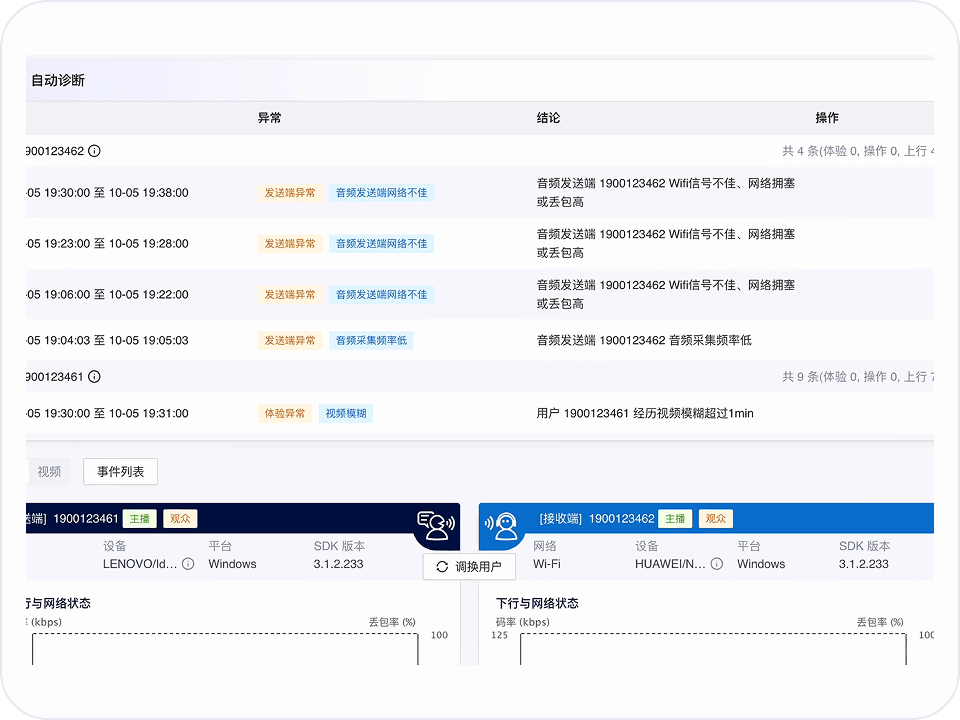960x720 pixels.
Task: Click the 操作 column header
Action: (827, 118)
